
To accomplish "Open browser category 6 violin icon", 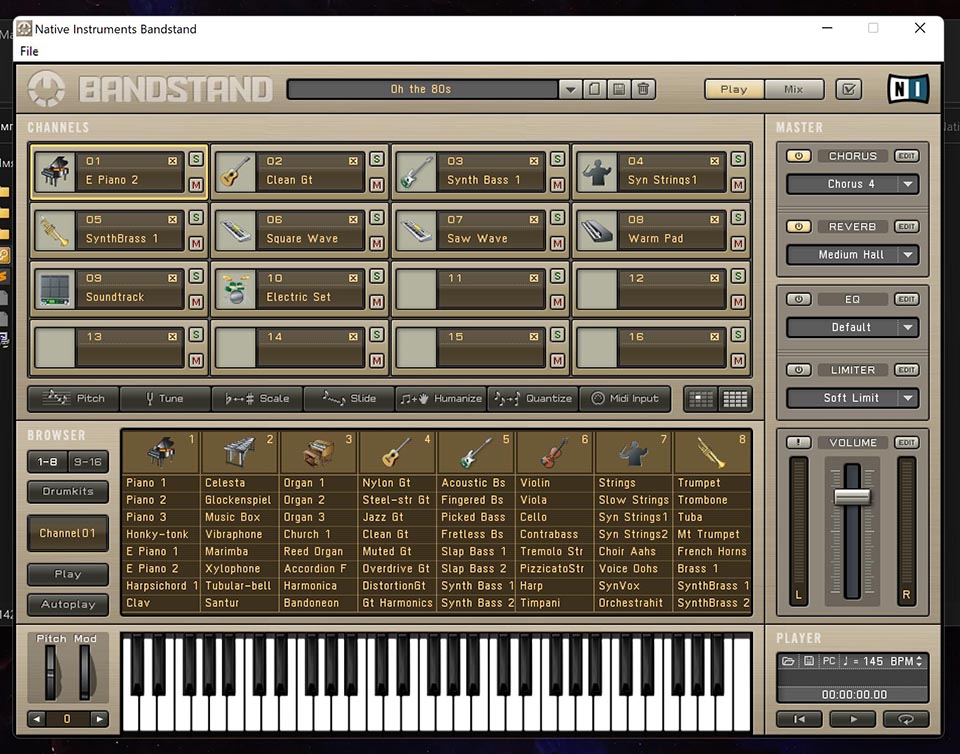I will pos(554,453).
